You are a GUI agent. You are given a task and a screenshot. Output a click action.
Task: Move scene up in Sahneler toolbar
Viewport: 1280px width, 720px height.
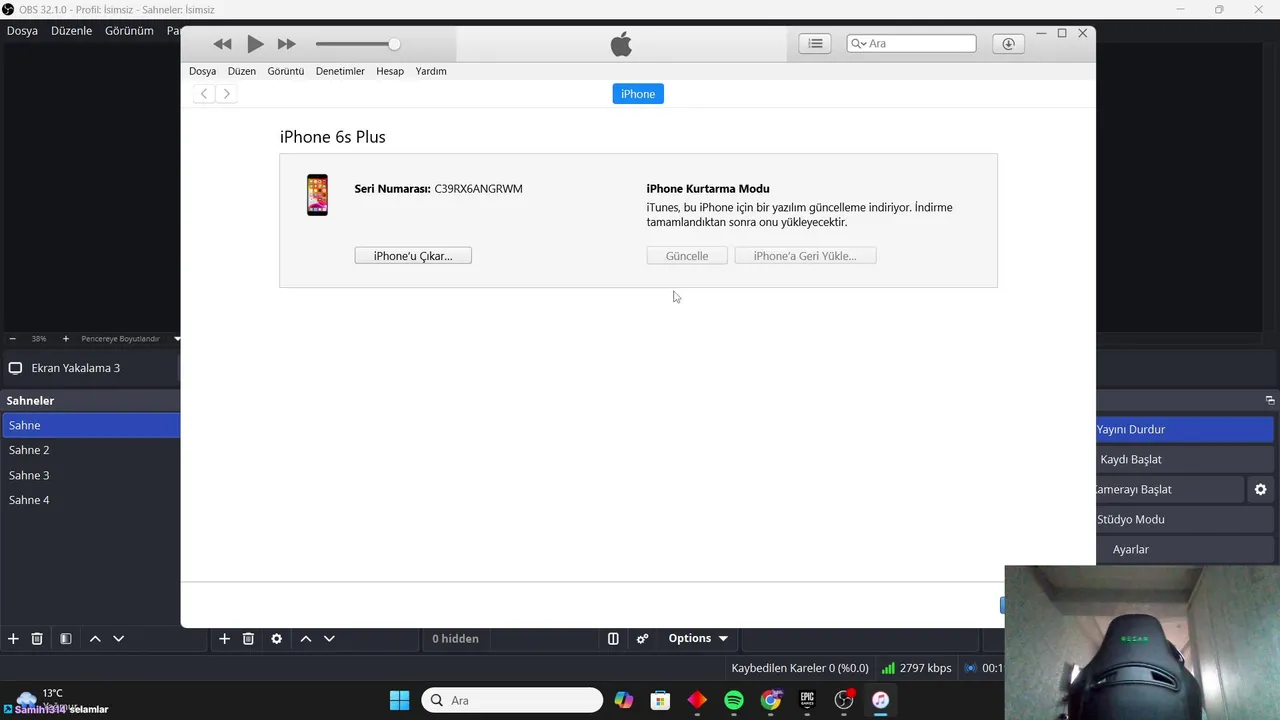click(x=95, y=639)
